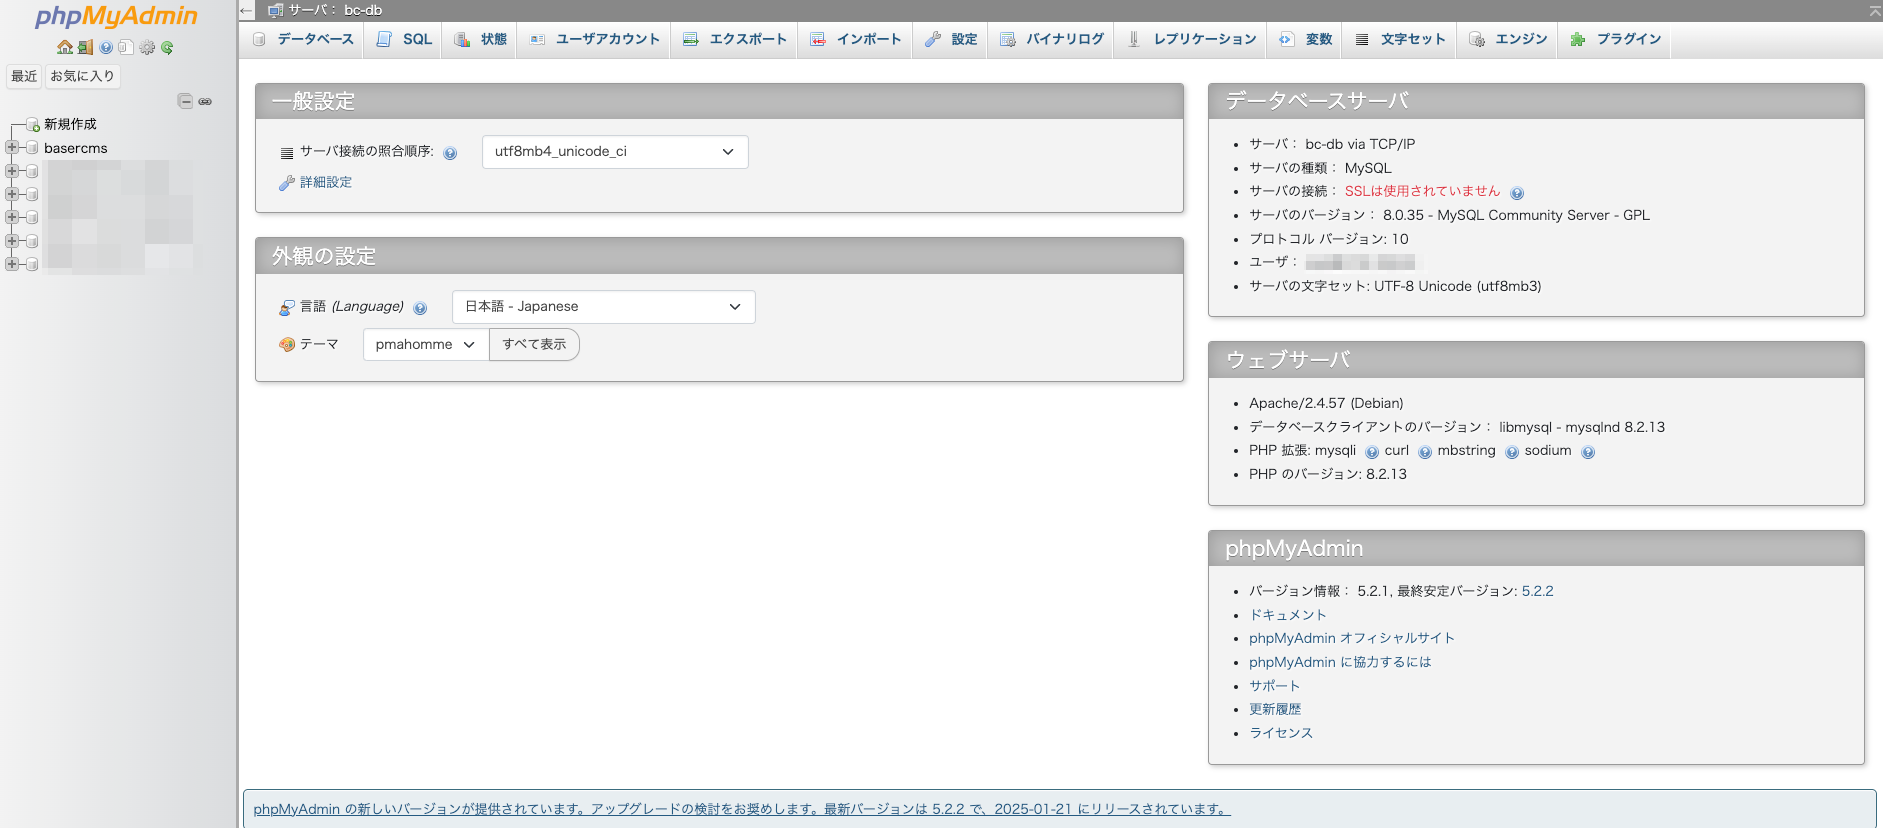Viewport: 1883px width, 828px height.
Task: Open the 状態 tab
Action: [x=480, y=39]
